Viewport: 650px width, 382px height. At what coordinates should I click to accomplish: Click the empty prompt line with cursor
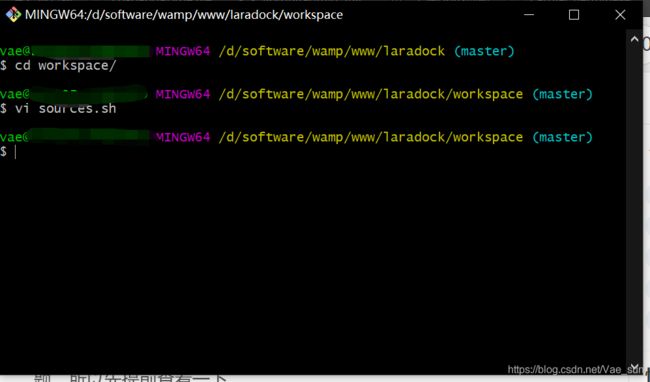coord(9,152)
